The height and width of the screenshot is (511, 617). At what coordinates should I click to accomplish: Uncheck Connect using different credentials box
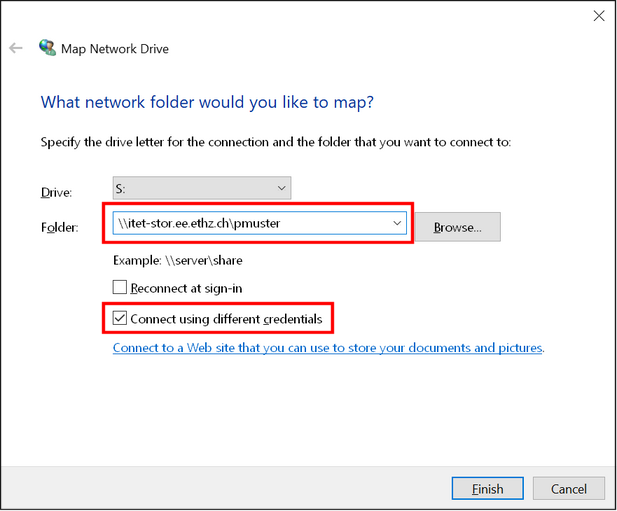pyautogui.click(x=120, y=318)
